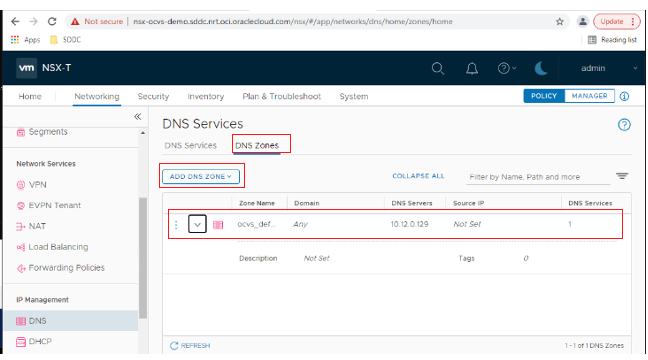Image resolution: width=648 pixels, height=360 pixels.
Task: Open the ADD DNS ZONE dropdown
Action: tap(201, 176)
